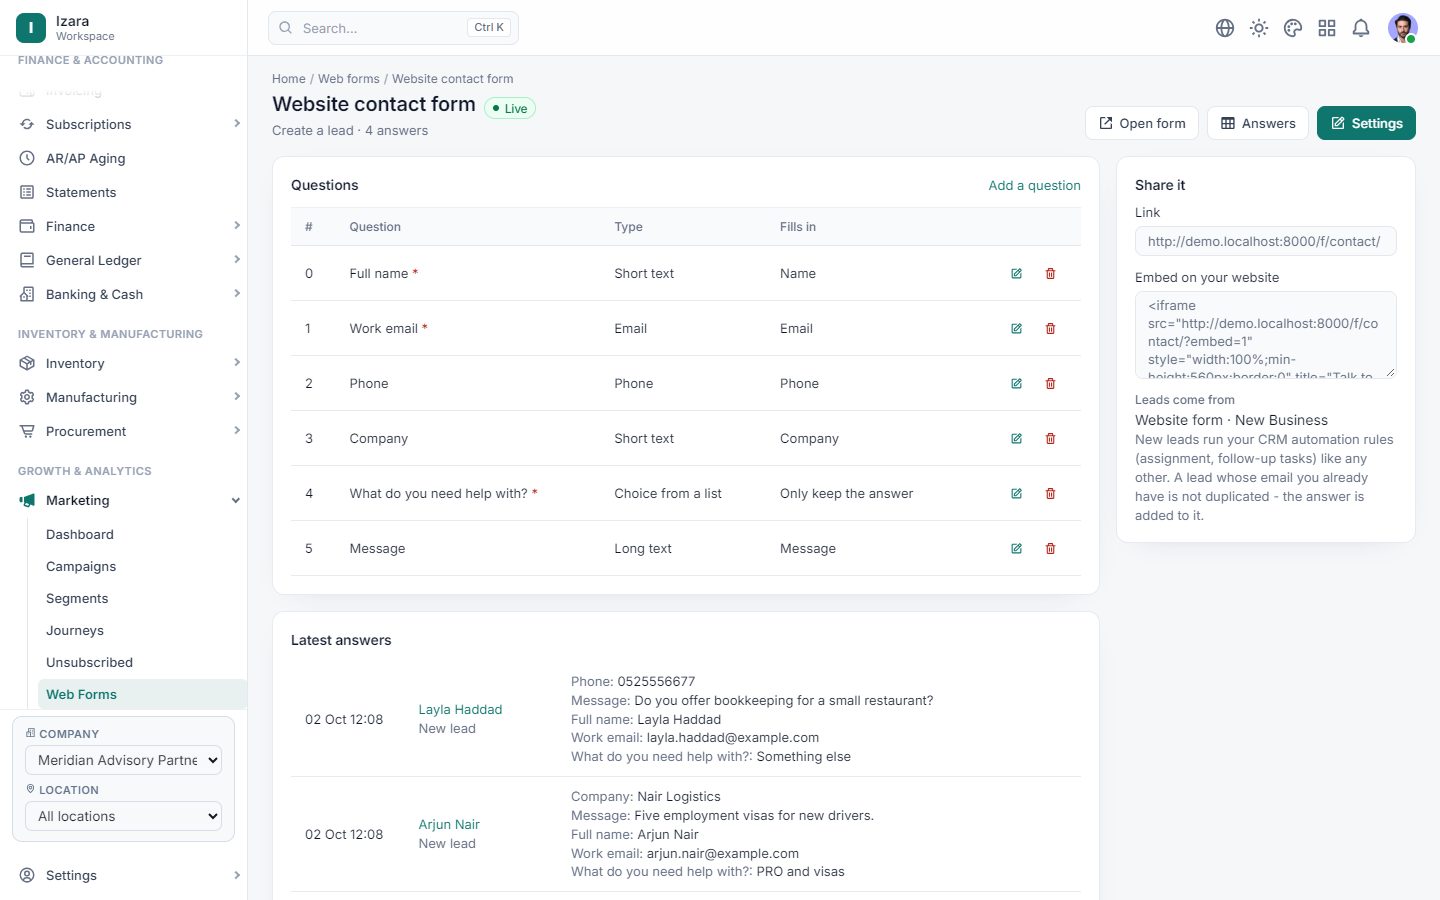Edit the Full name question
Screen dimensions: 1440x900
tap(1016, 274)
